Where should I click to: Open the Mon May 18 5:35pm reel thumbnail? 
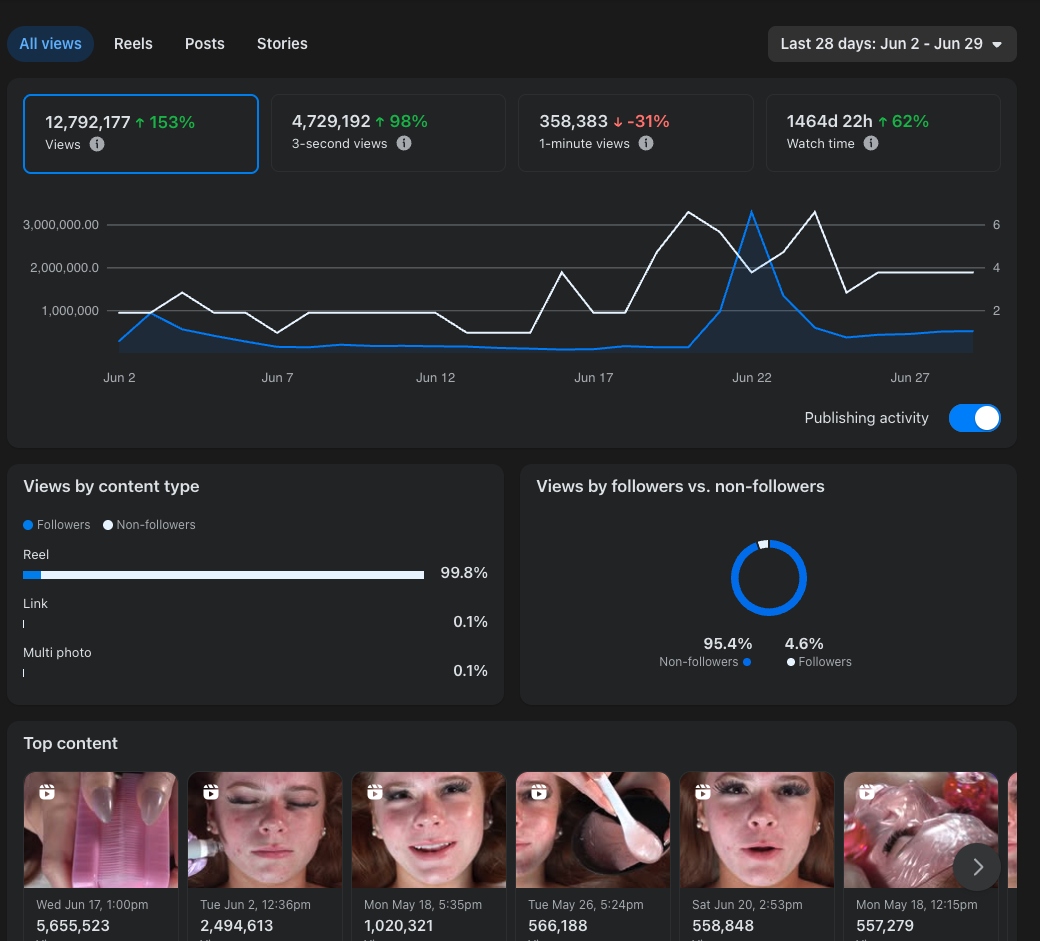coord(428,830)
